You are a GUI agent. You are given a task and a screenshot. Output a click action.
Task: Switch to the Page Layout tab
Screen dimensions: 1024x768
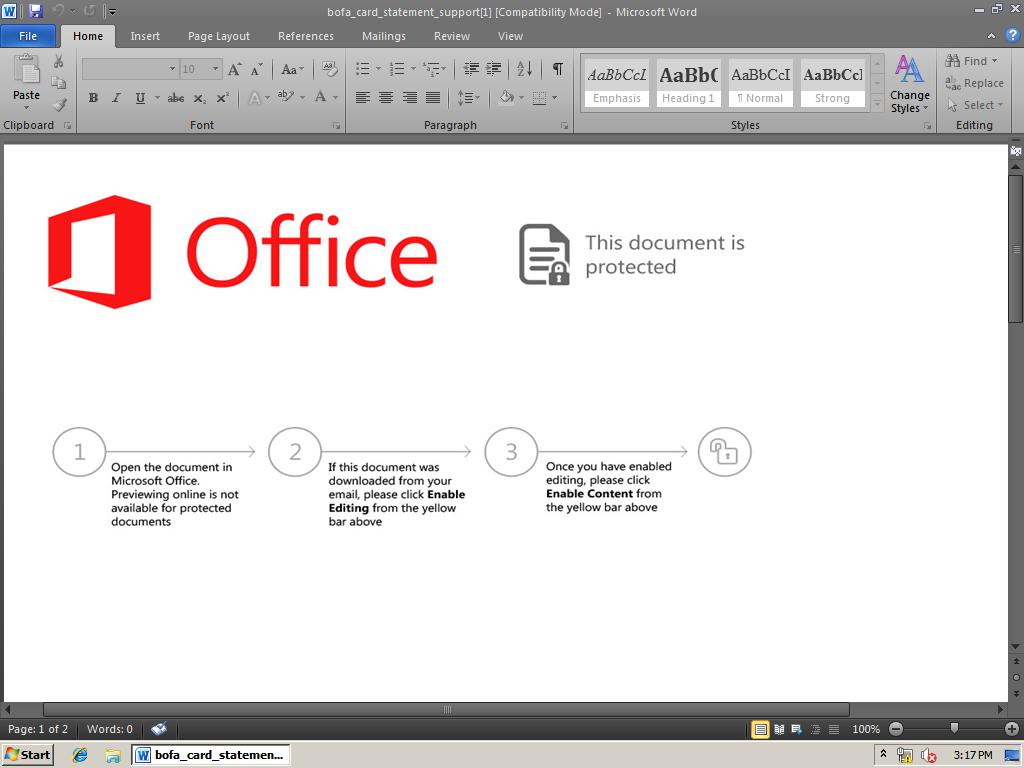[219, 36]
